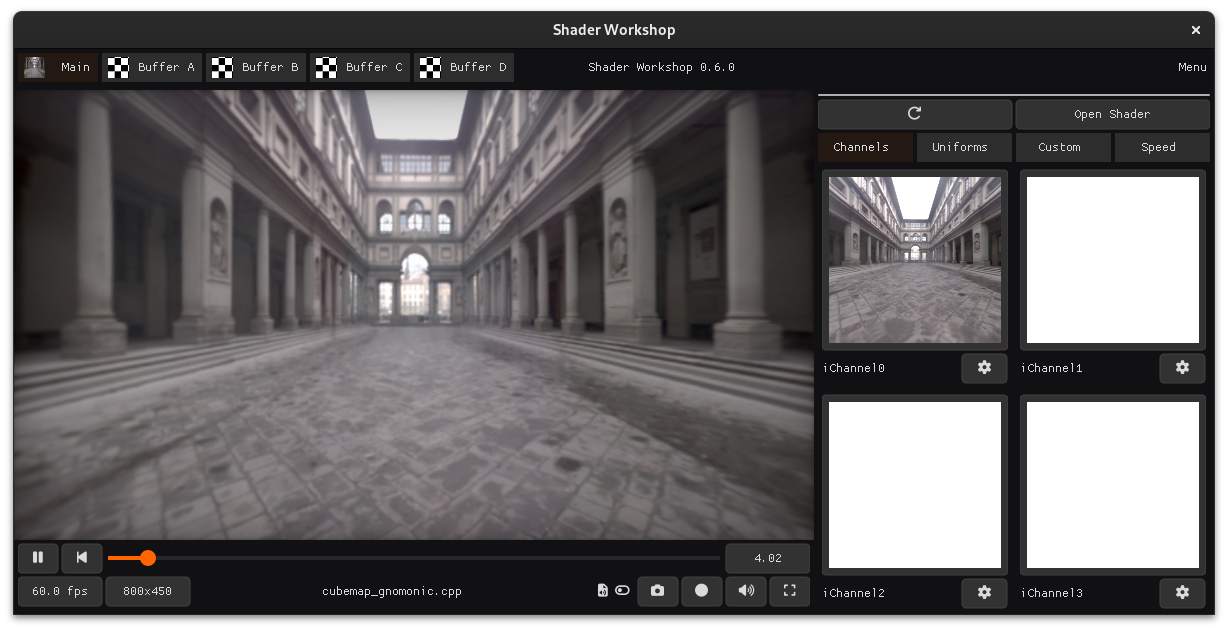Select the empty iChannel3 slot
The width and height of the screenshot is (1228, 631).
click(1113, 485)
